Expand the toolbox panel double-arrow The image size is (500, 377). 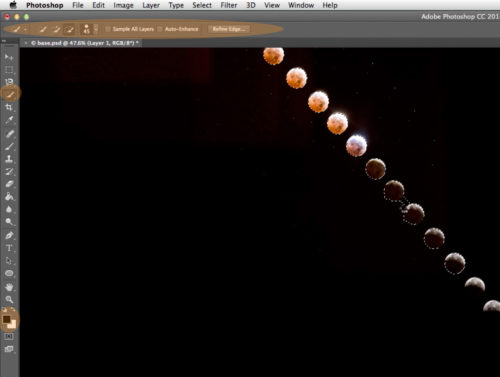click(4, 41)
